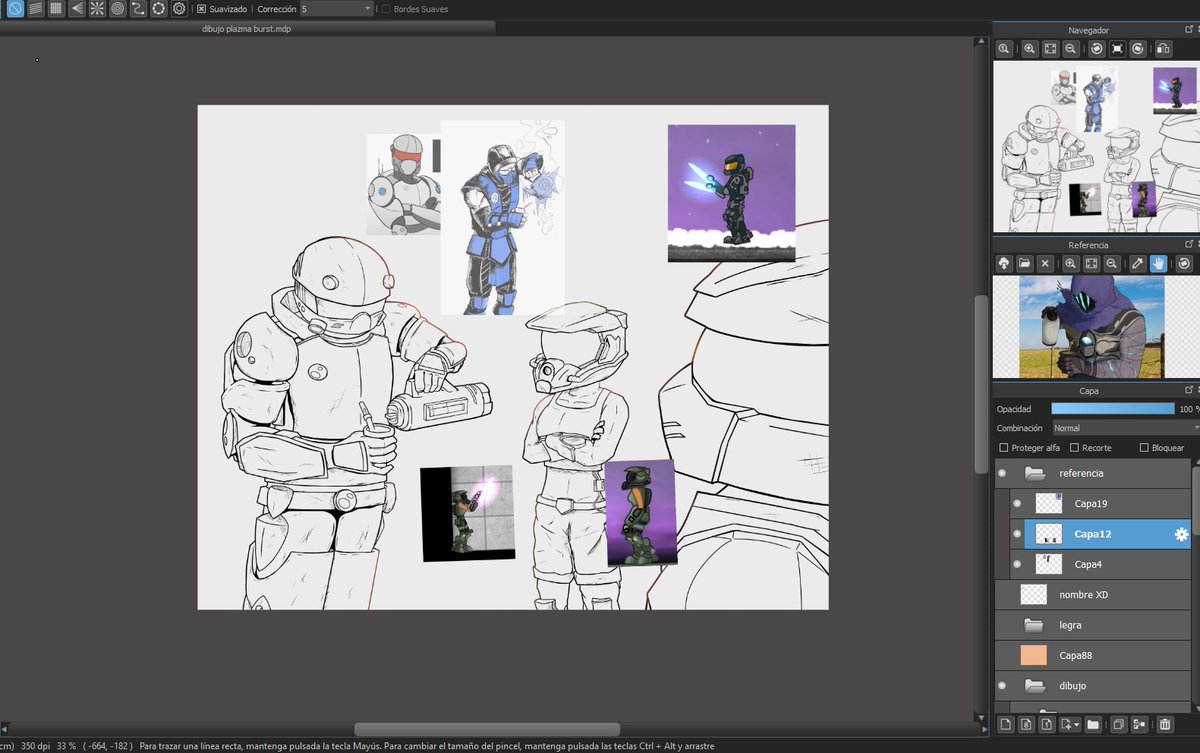Close the reference image with X icon
Screen dimensions: 1200x753
1045,263
